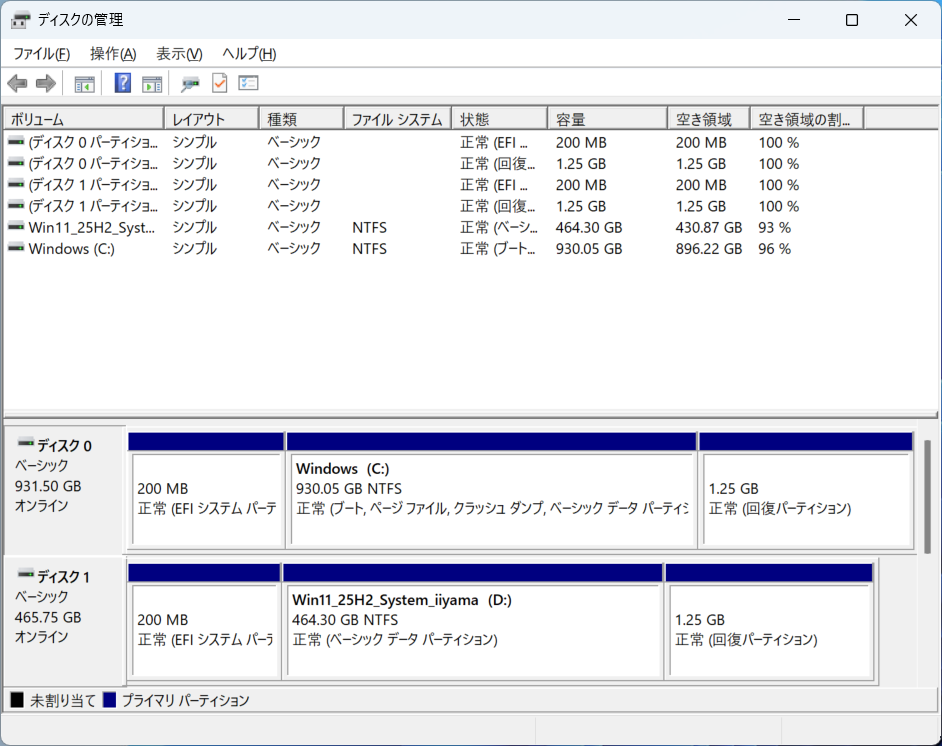Open the view settings checklist icon
The image size is (942, 746).
click(248, 84)
